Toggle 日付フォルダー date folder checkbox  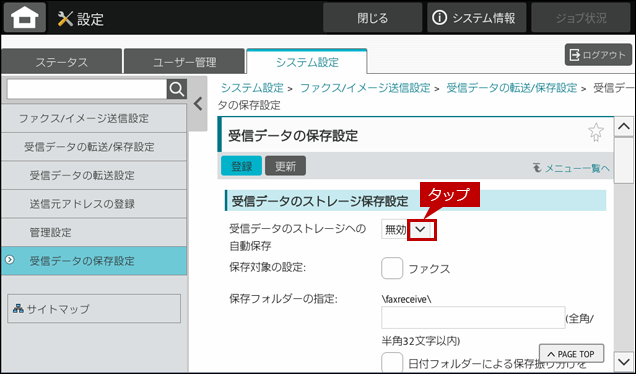coord(392,362)
